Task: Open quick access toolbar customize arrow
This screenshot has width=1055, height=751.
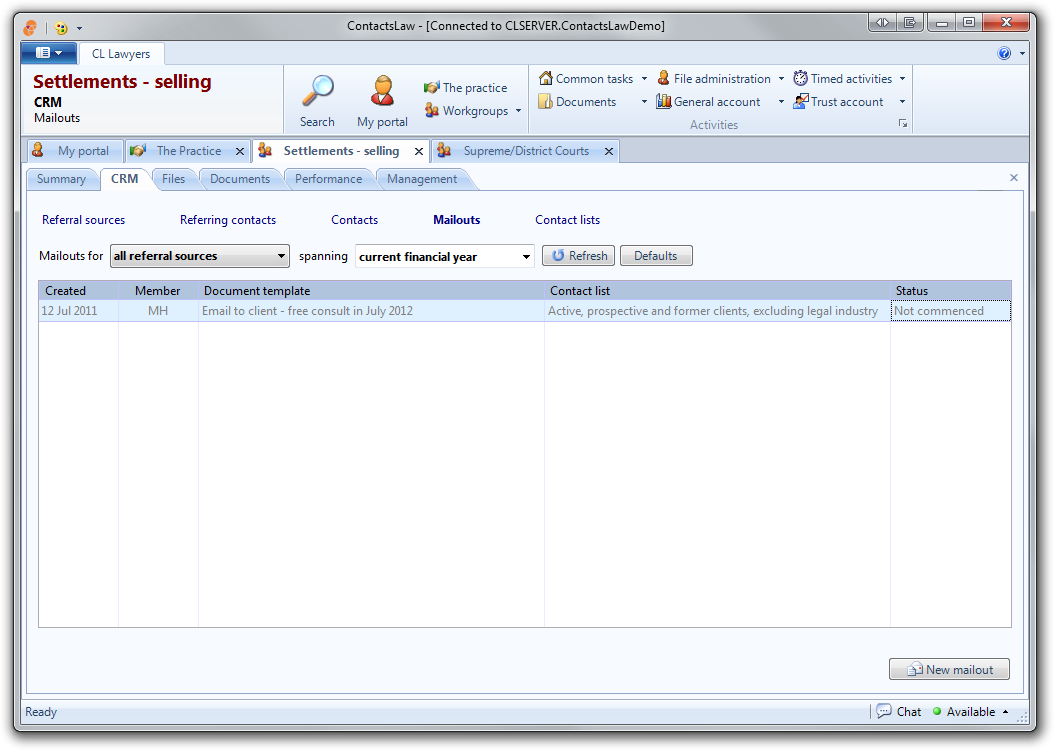Action: (x=79, y=28)
